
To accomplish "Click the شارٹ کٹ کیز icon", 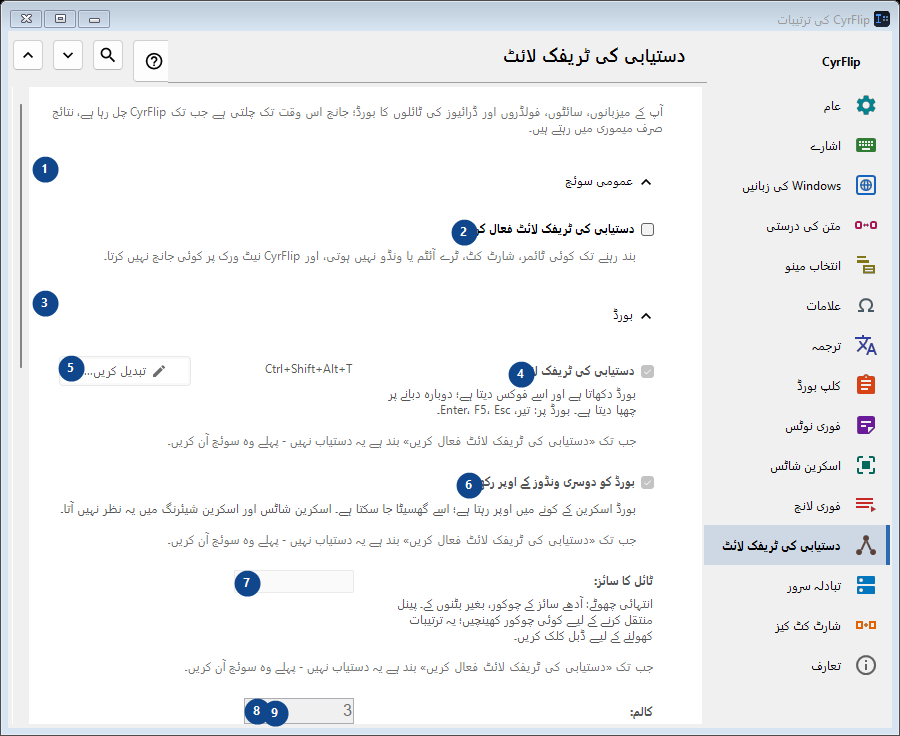I will 866,625.
